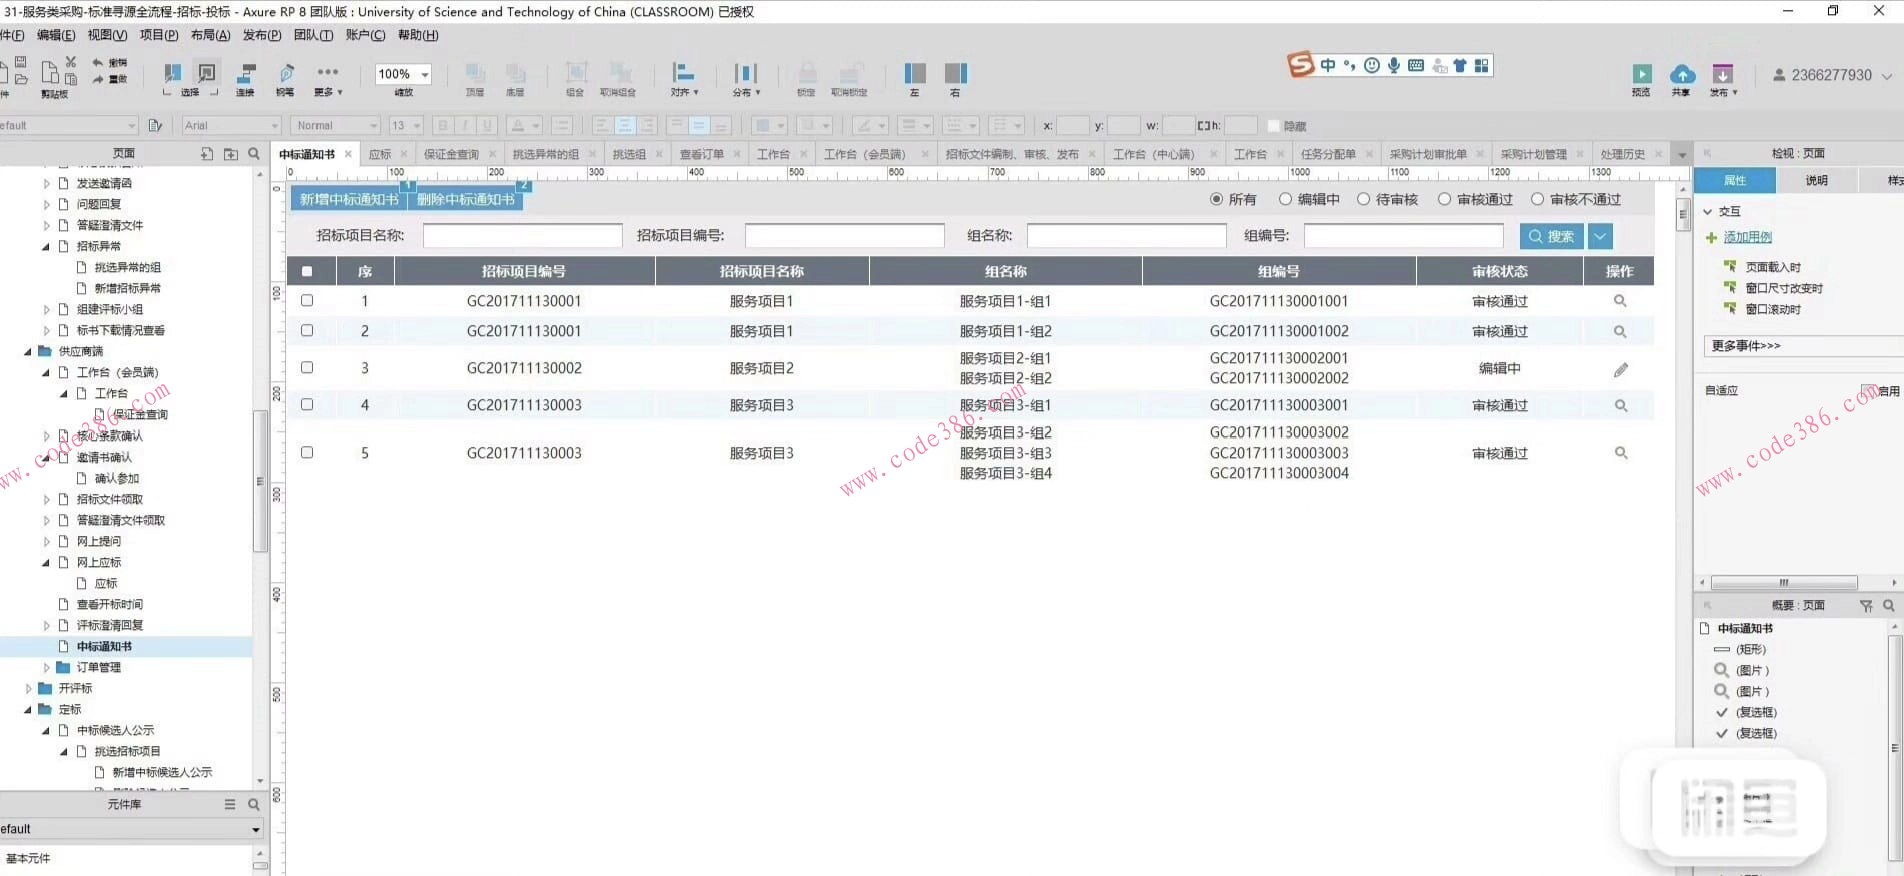
Task: Switch to the 保证金查询 tab
Action: tap(451, 154)
